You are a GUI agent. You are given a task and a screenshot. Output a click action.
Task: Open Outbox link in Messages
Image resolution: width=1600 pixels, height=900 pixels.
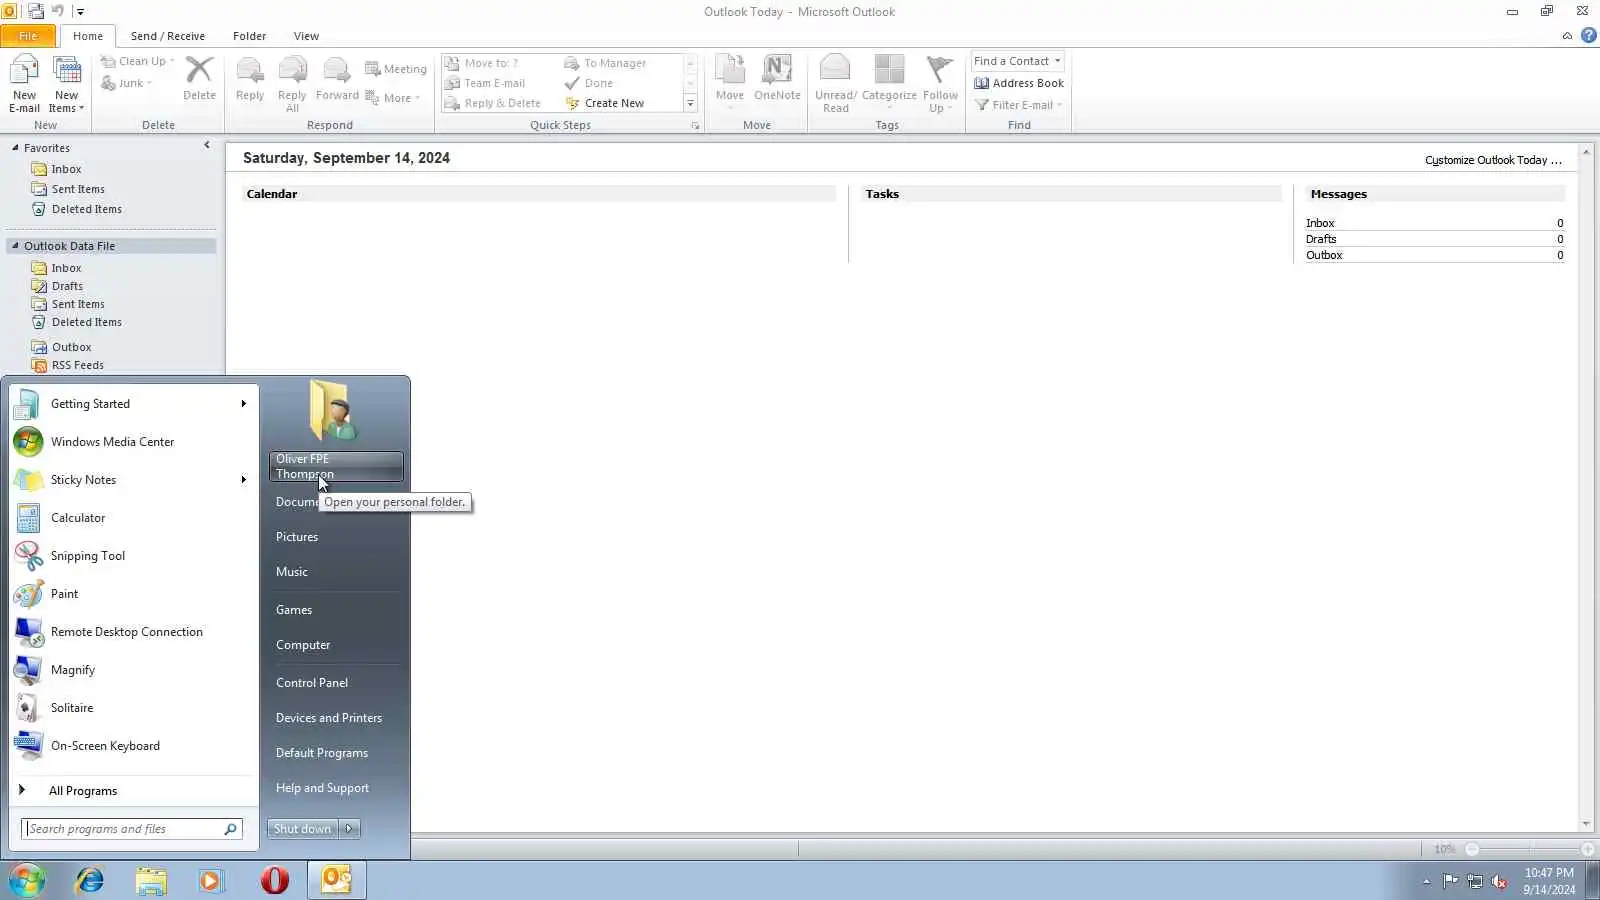[1324, 256]
